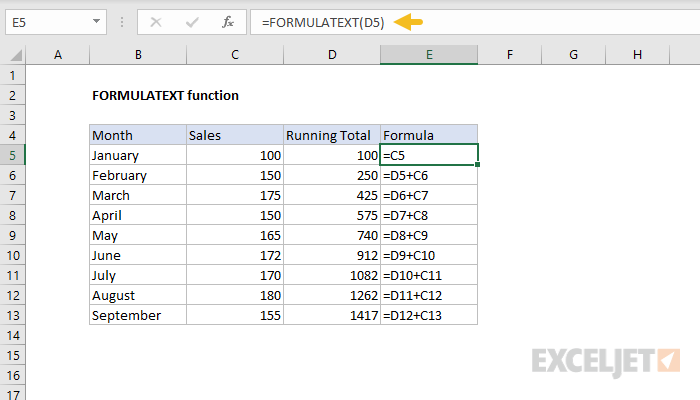Image resolution: width=700 pixels, height=400 pixels.
Task: Select row 5 header
Action: 13,155
